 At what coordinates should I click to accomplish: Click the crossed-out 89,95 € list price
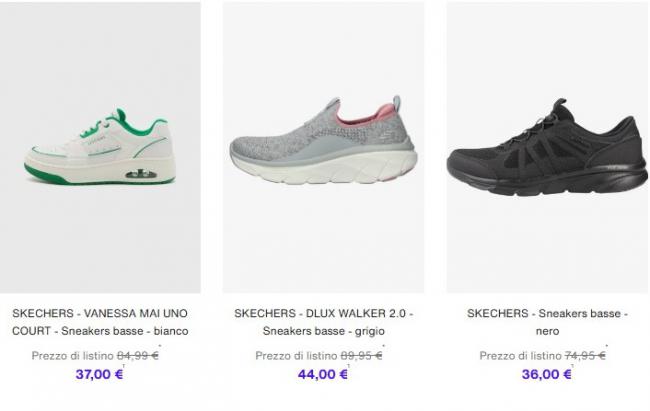pos(361,356)
